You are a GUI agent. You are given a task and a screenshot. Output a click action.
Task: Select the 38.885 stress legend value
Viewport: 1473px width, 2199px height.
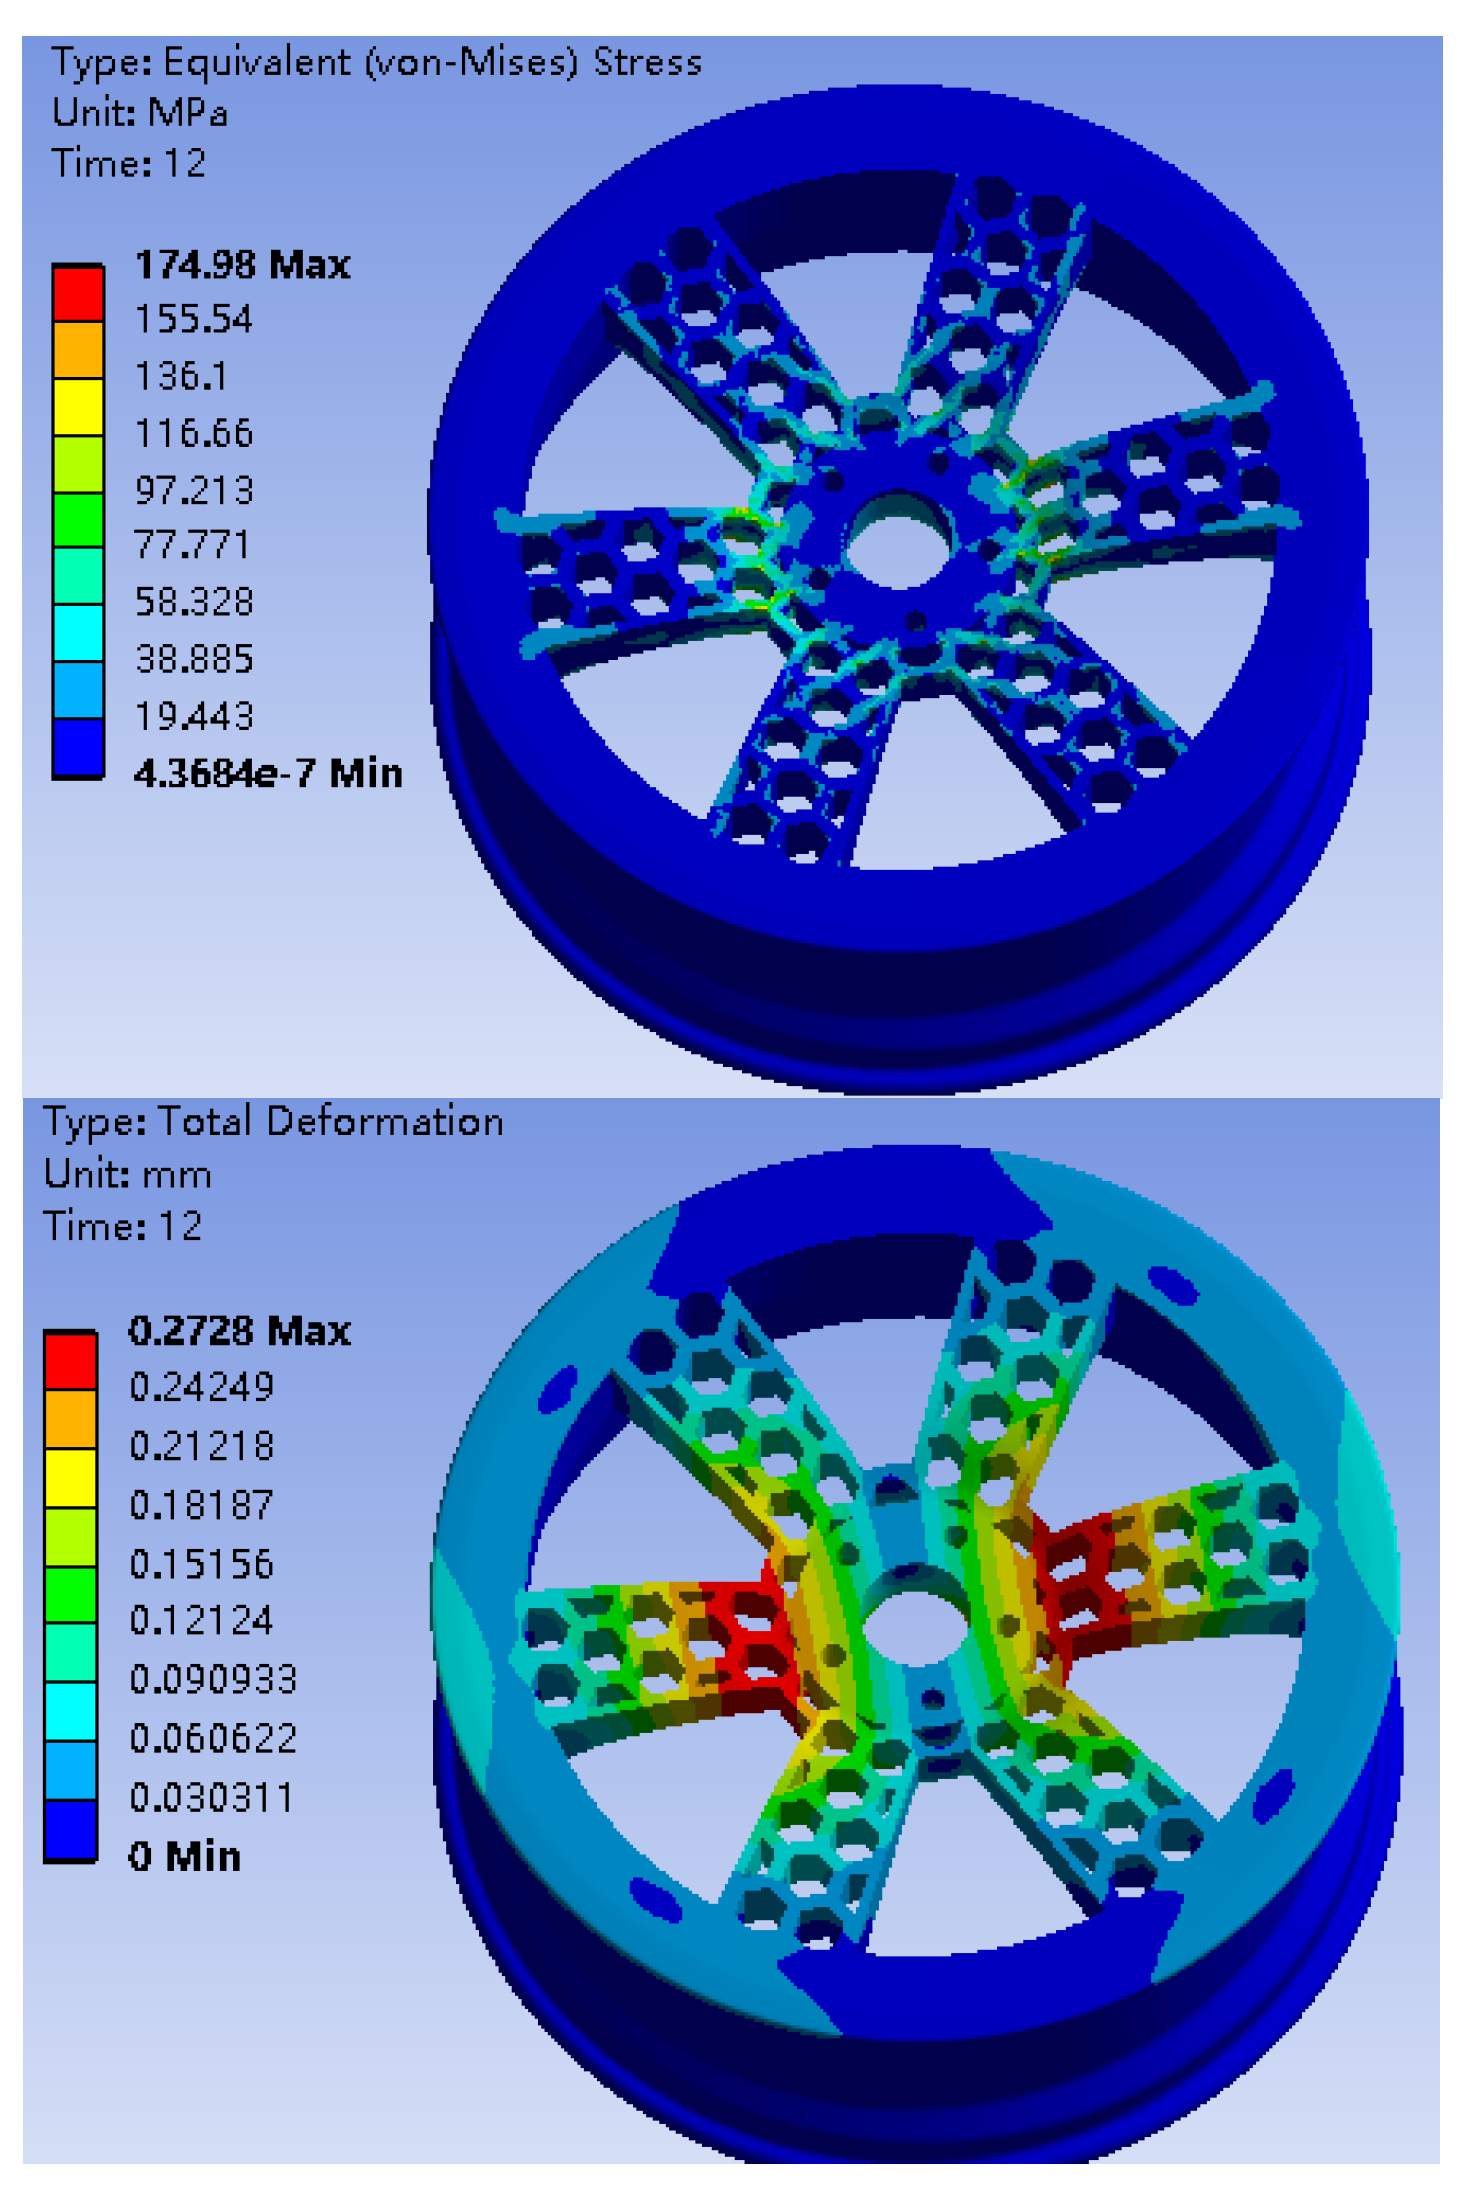pyautogui.click(x=194, y=659)
